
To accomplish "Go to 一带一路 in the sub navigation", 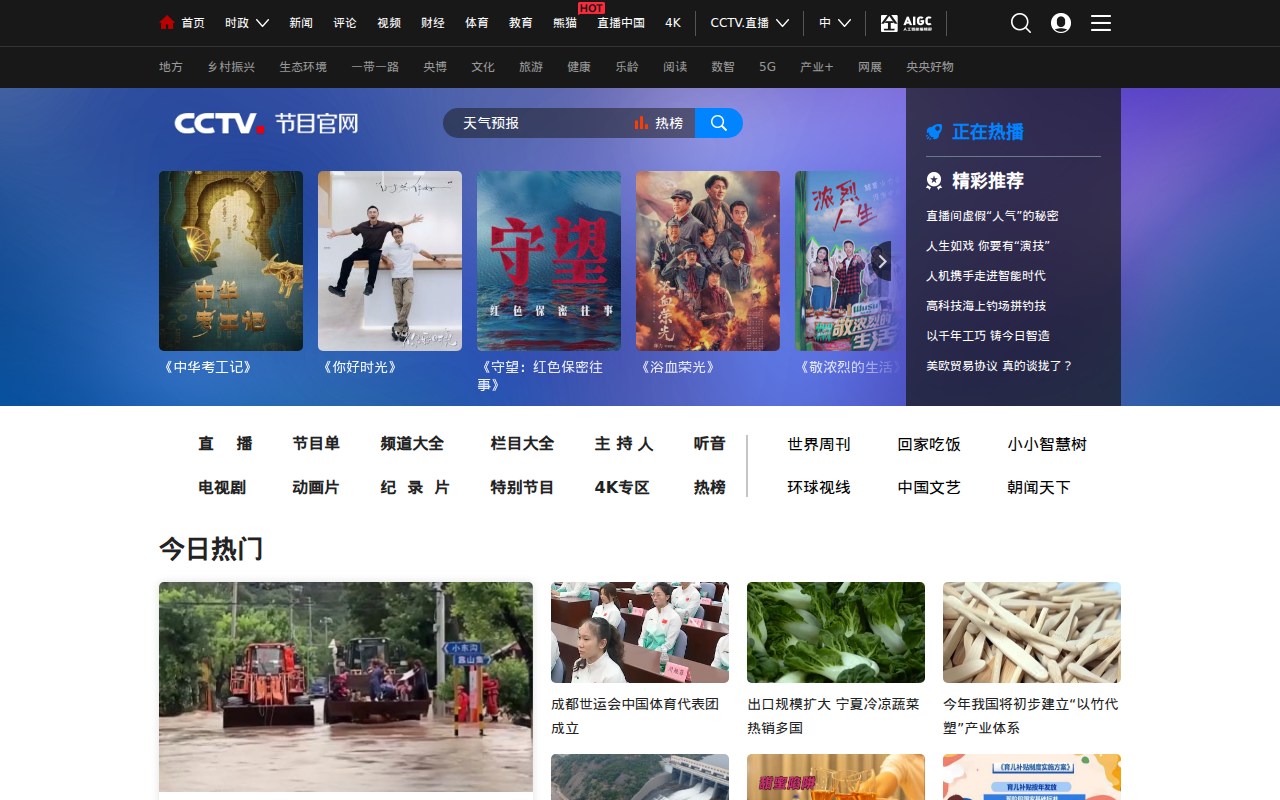I will [375, 67].
